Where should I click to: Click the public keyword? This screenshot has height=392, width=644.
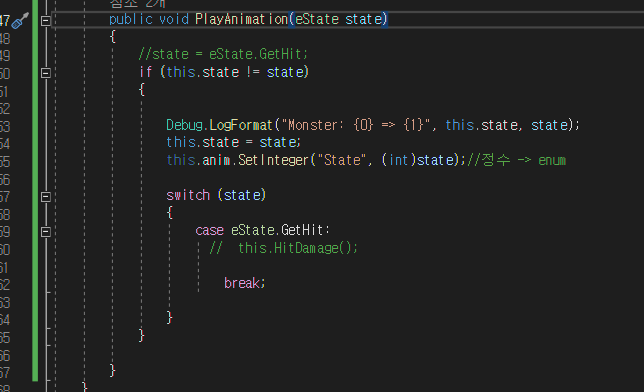tap(131, 19)
